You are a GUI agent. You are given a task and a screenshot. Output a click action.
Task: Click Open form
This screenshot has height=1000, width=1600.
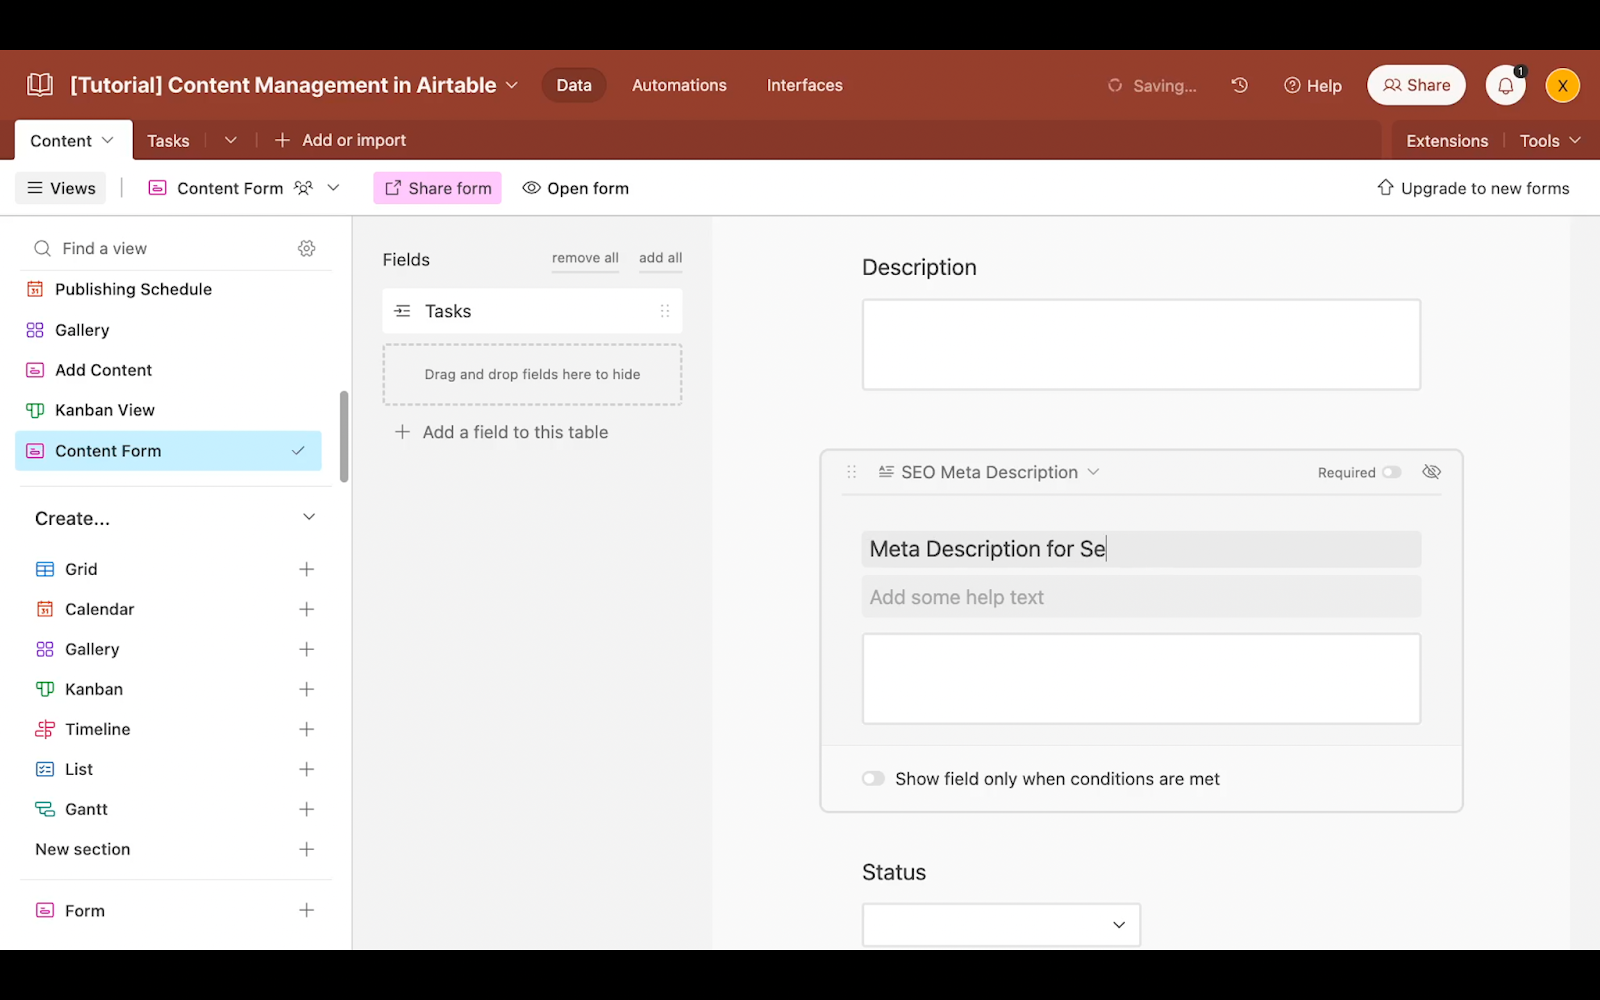576,188
